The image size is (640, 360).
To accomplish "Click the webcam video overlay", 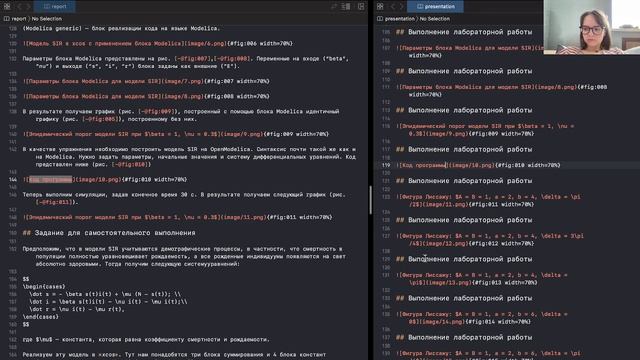I will 592,27.
